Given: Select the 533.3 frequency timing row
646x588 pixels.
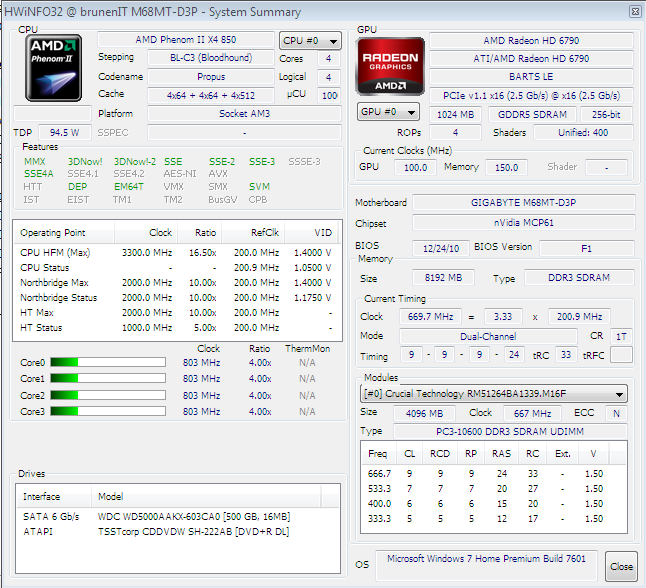Looking at the screenshot, I should (x=494, y=489).
